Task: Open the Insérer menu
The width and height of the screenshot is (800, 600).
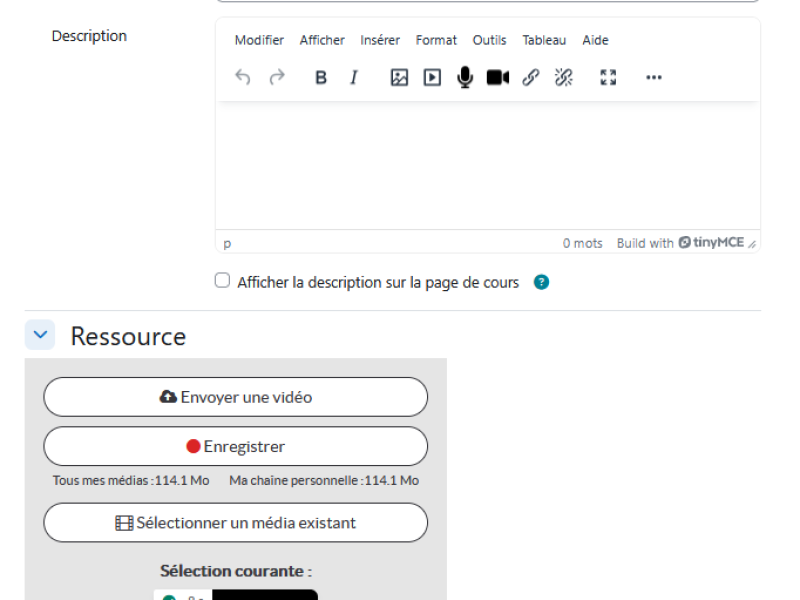Action: click(x=380, y=40)
